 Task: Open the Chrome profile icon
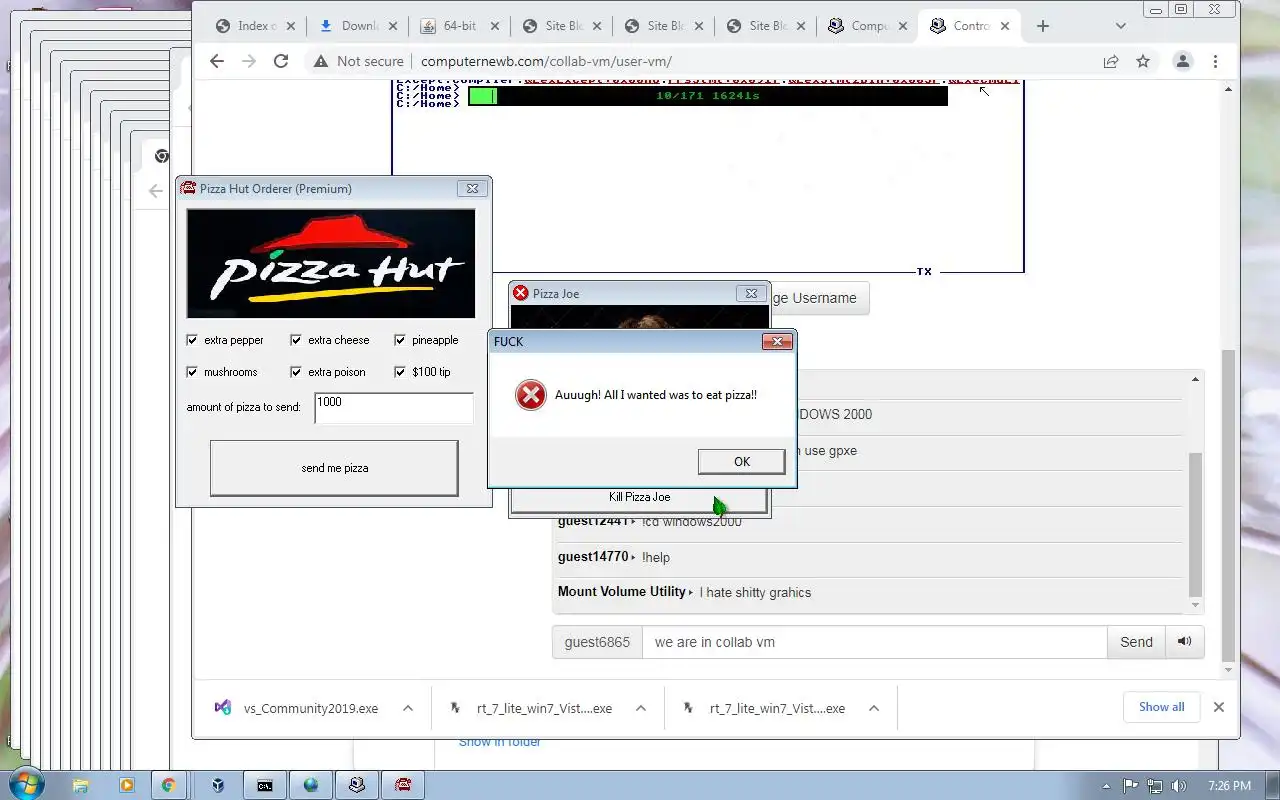pos(1182,61)
